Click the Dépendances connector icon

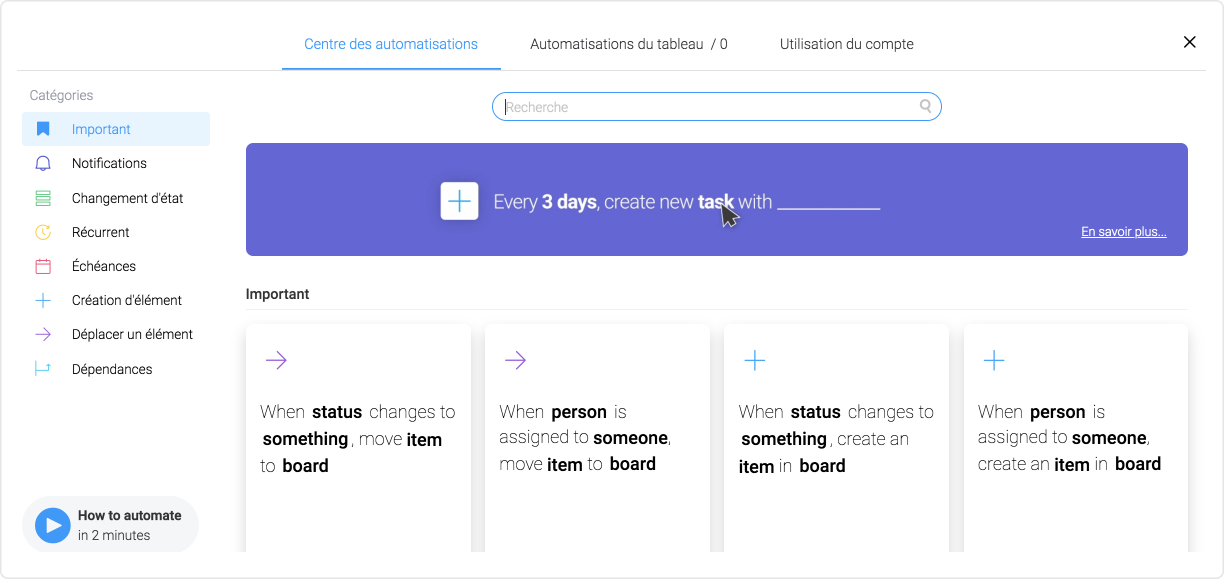pos(43,369)
